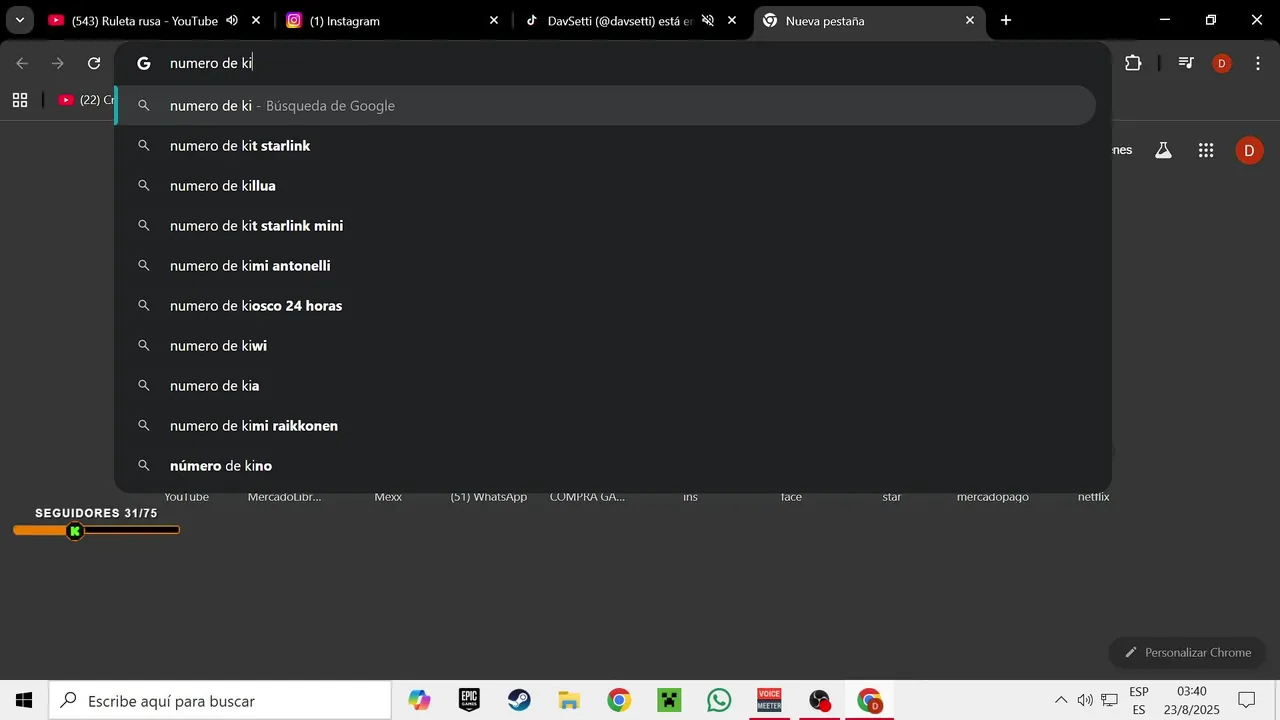Open a new tab with plus button
The image size is (1280, 720).
click(1006, 20)
